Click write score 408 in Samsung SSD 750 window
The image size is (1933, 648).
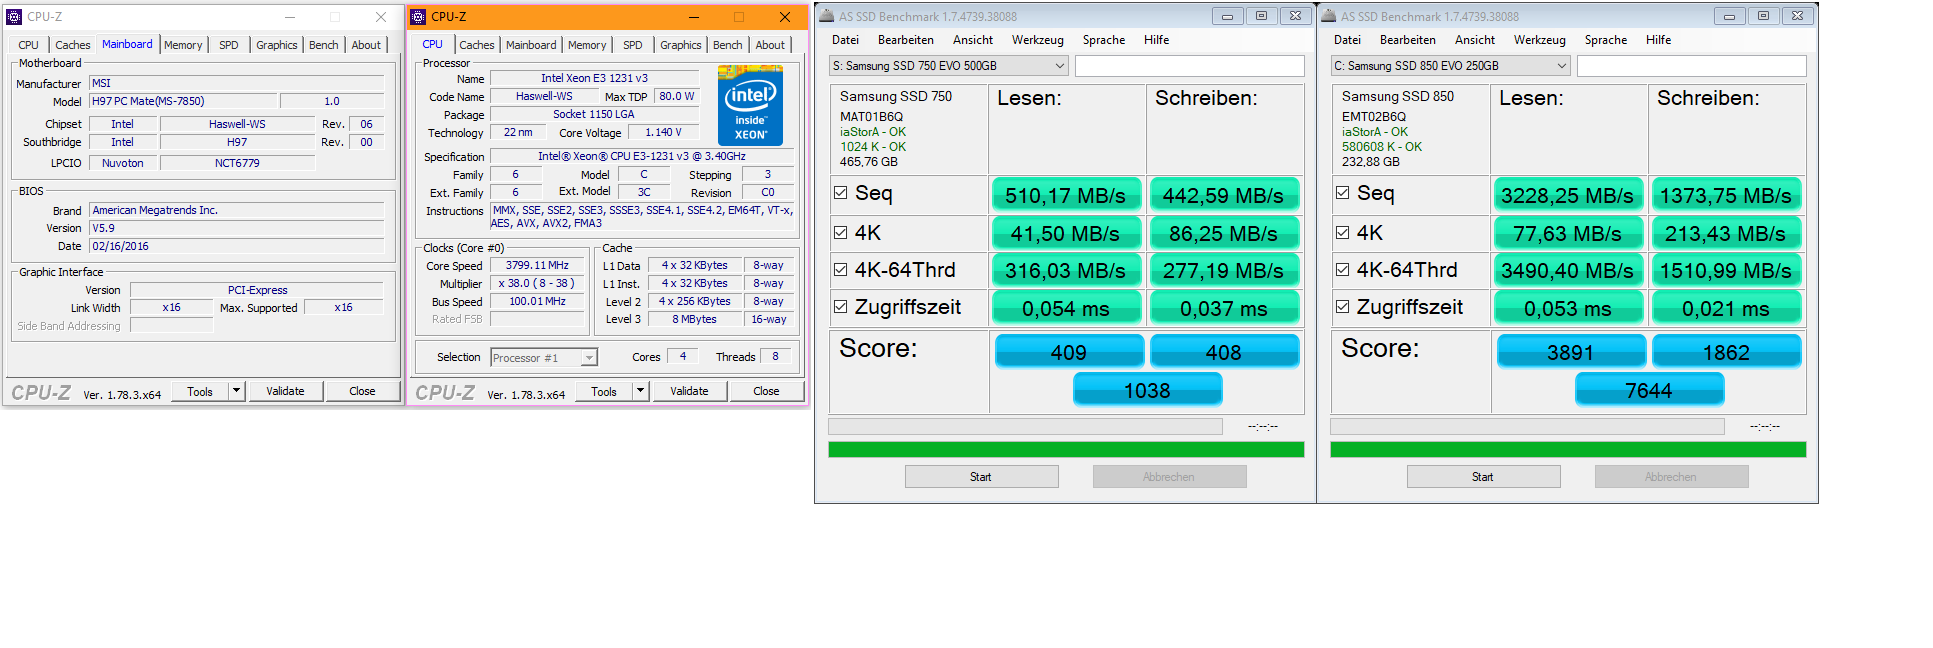(1224, 352)
